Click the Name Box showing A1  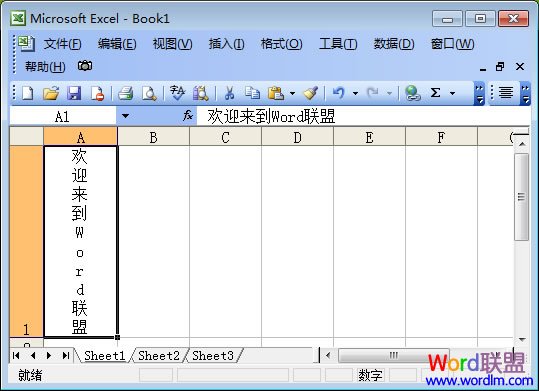[x=62, y=116]
